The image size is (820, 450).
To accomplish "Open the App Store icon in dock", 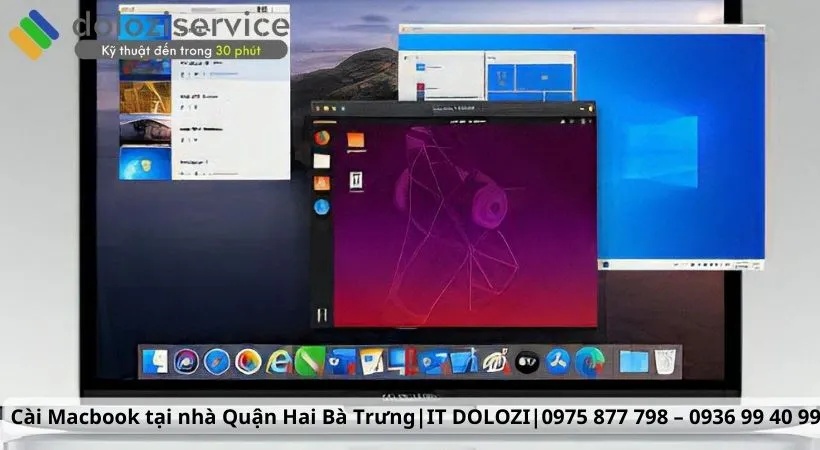I will pos(557,362).
